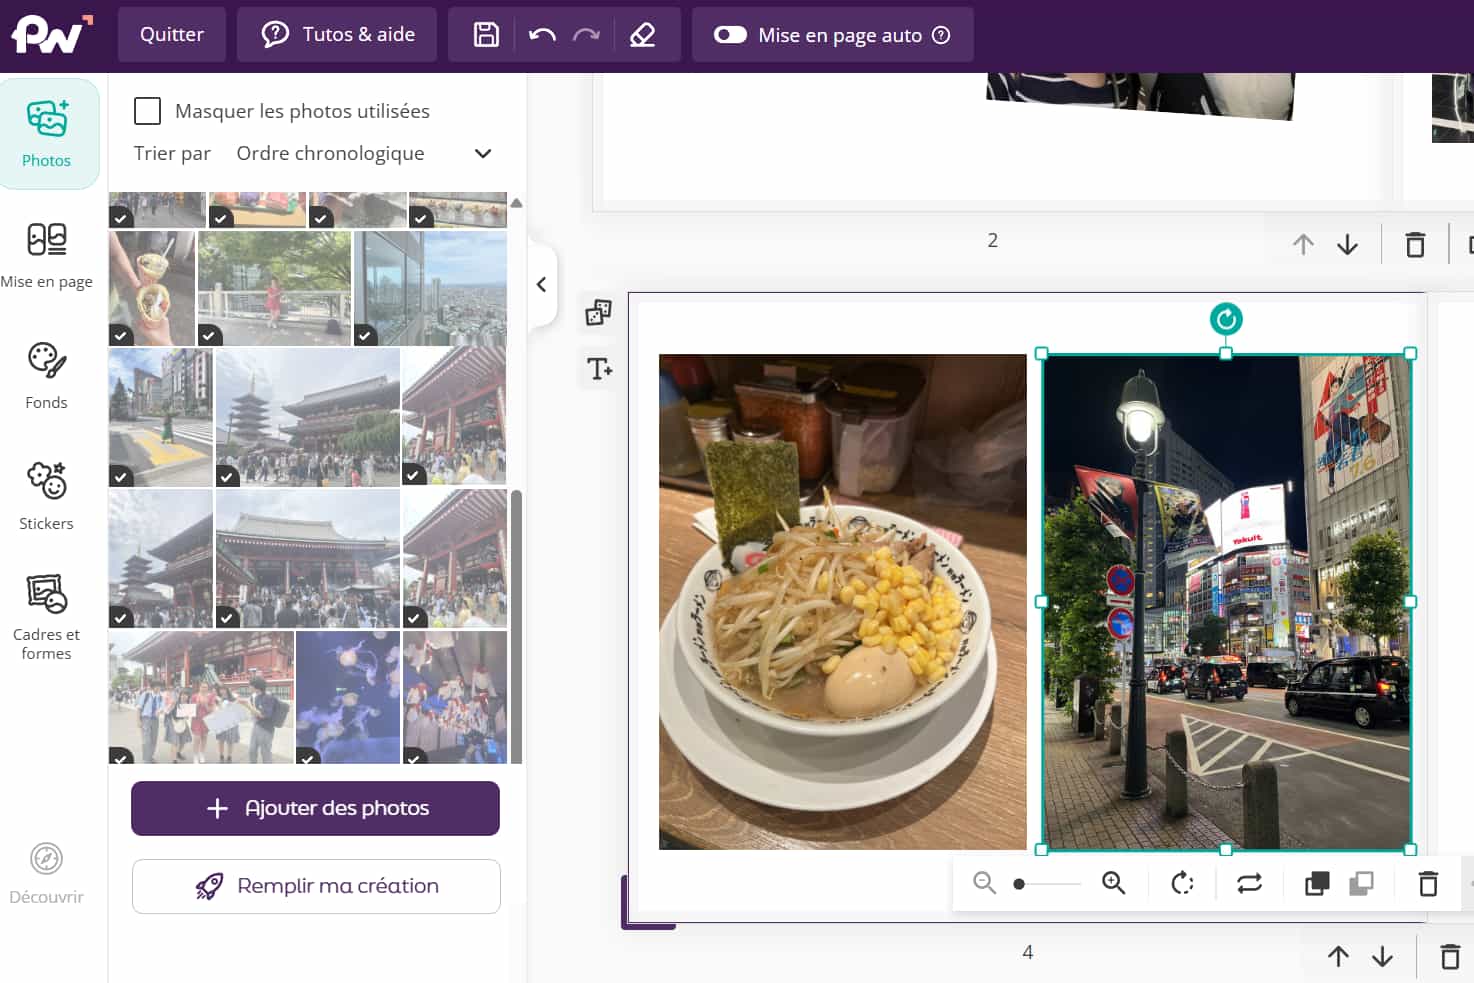Undo the last action

541,33
